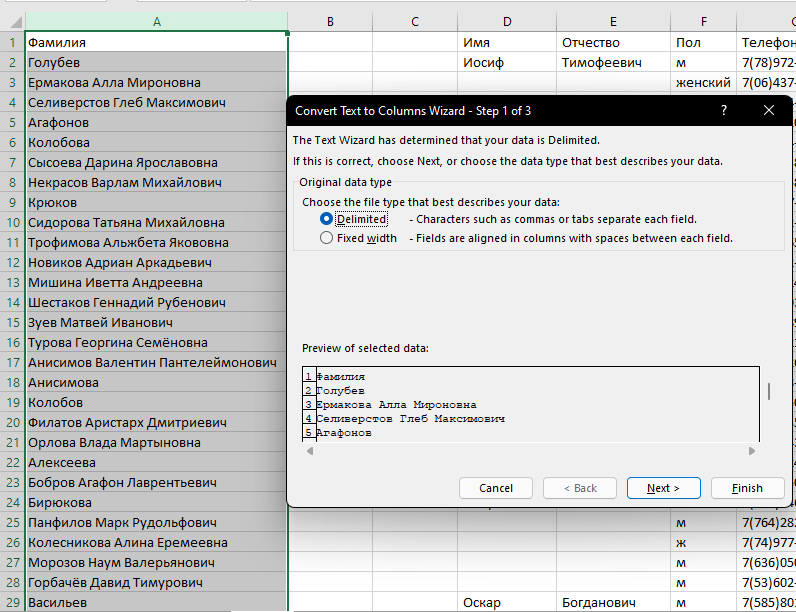Viewport: 796px width, 612px height.
Task: Select all cells via corner triangle
Action: [16, 22]
